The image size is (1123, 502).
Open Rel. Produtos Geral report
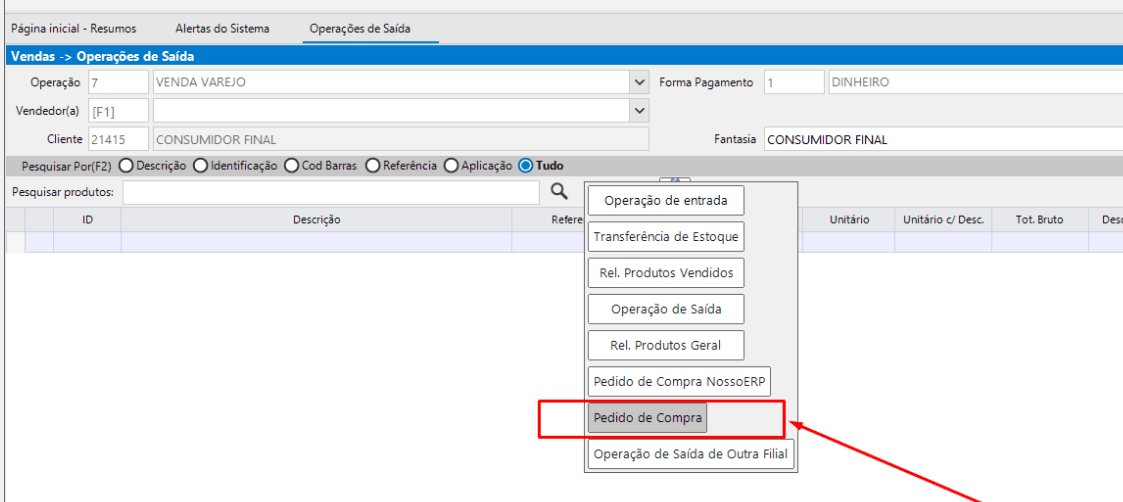666,345
